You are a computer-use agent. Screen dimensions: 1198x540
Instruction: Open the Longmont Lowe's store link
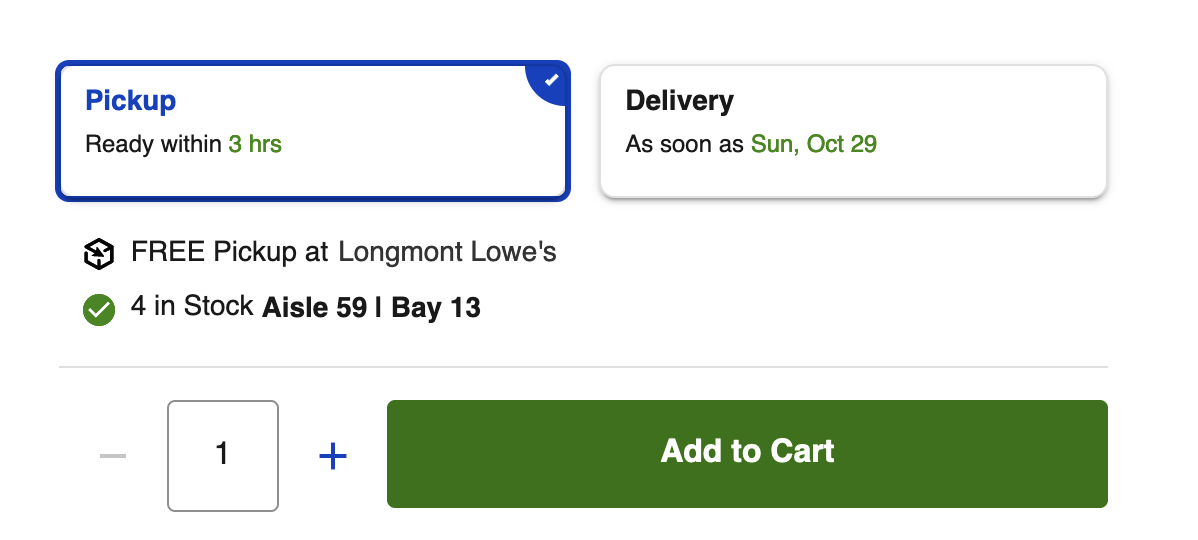point(447,251)
